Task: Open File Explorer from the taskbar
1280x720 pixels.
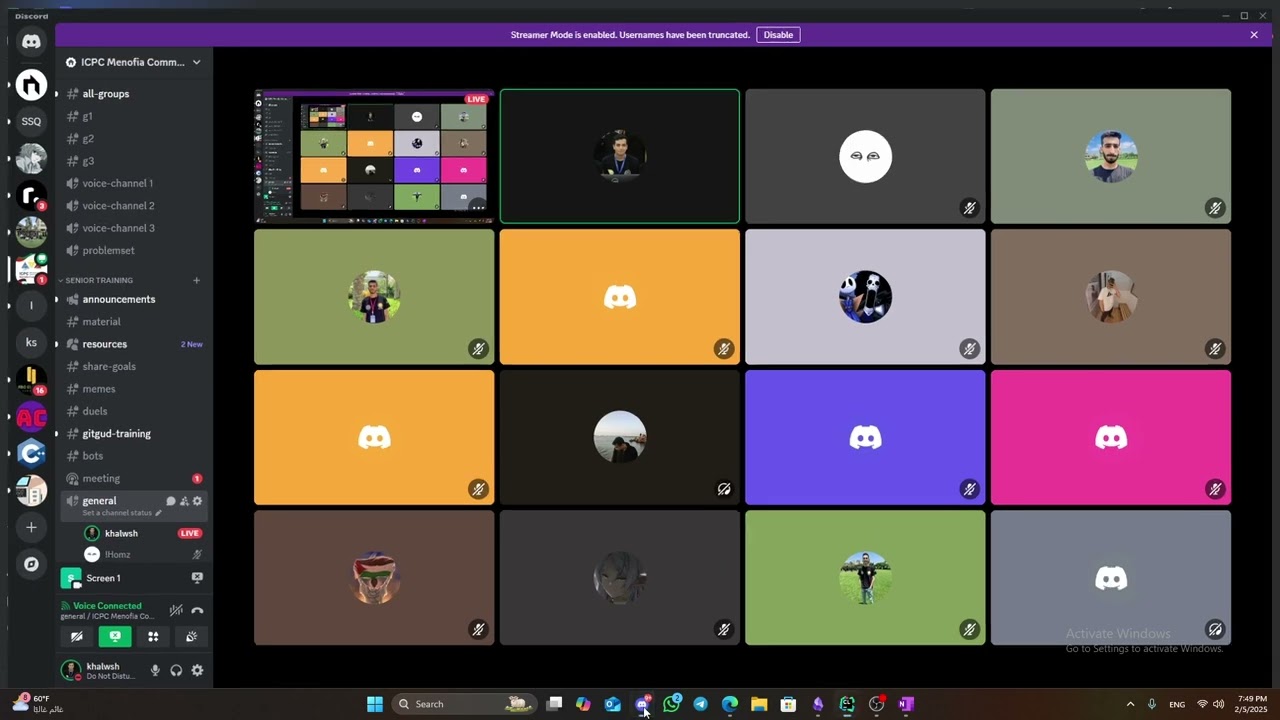Action: [x=759, y=704]
